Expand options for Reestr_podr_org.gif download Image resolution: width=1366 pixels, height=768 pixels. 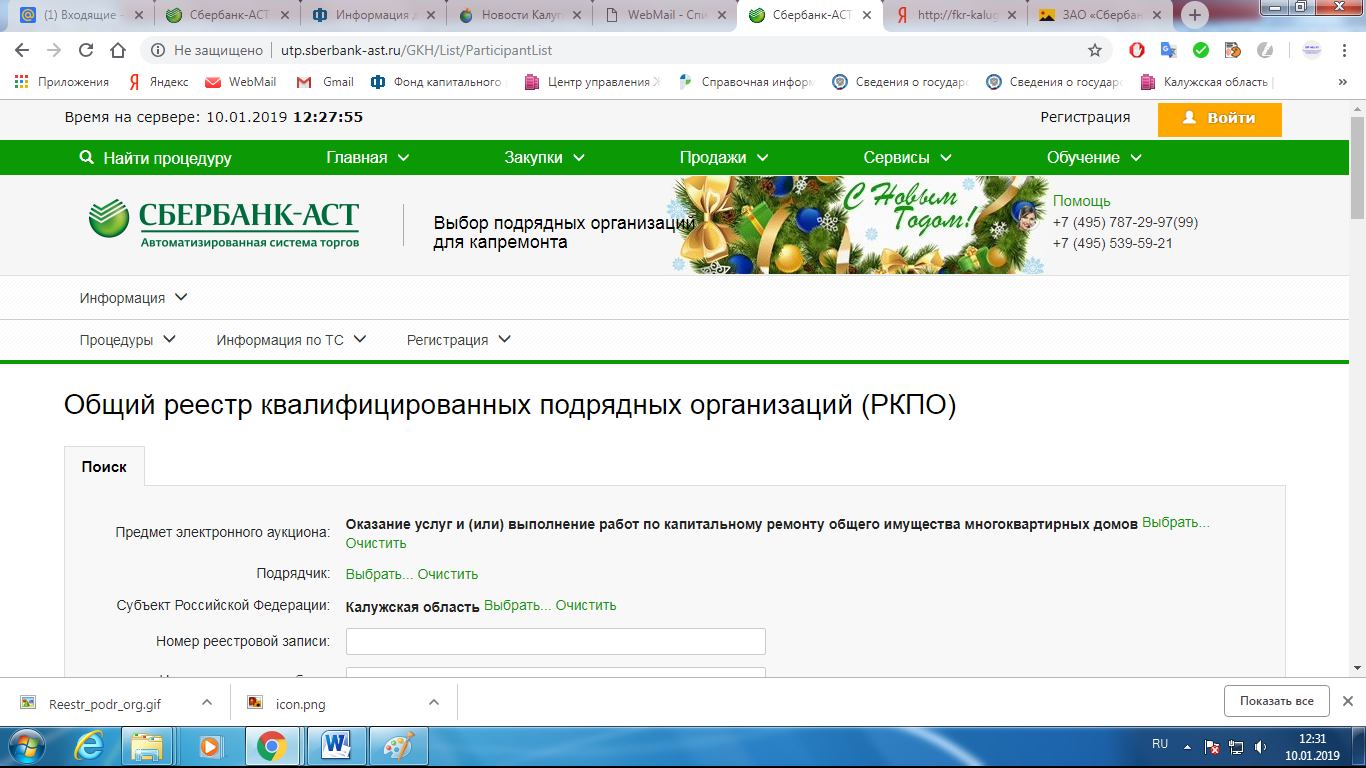(207, 703)
